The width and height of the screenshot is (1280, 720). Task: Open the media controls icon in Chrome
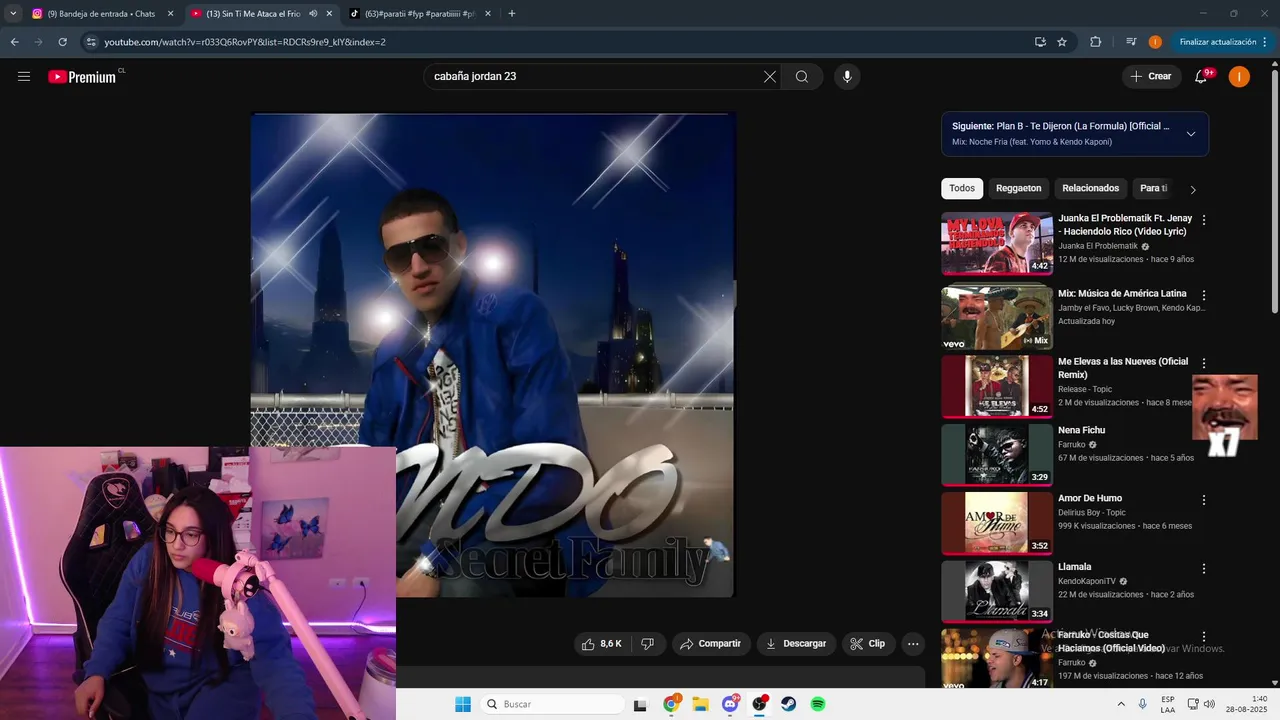point(1131,42)
